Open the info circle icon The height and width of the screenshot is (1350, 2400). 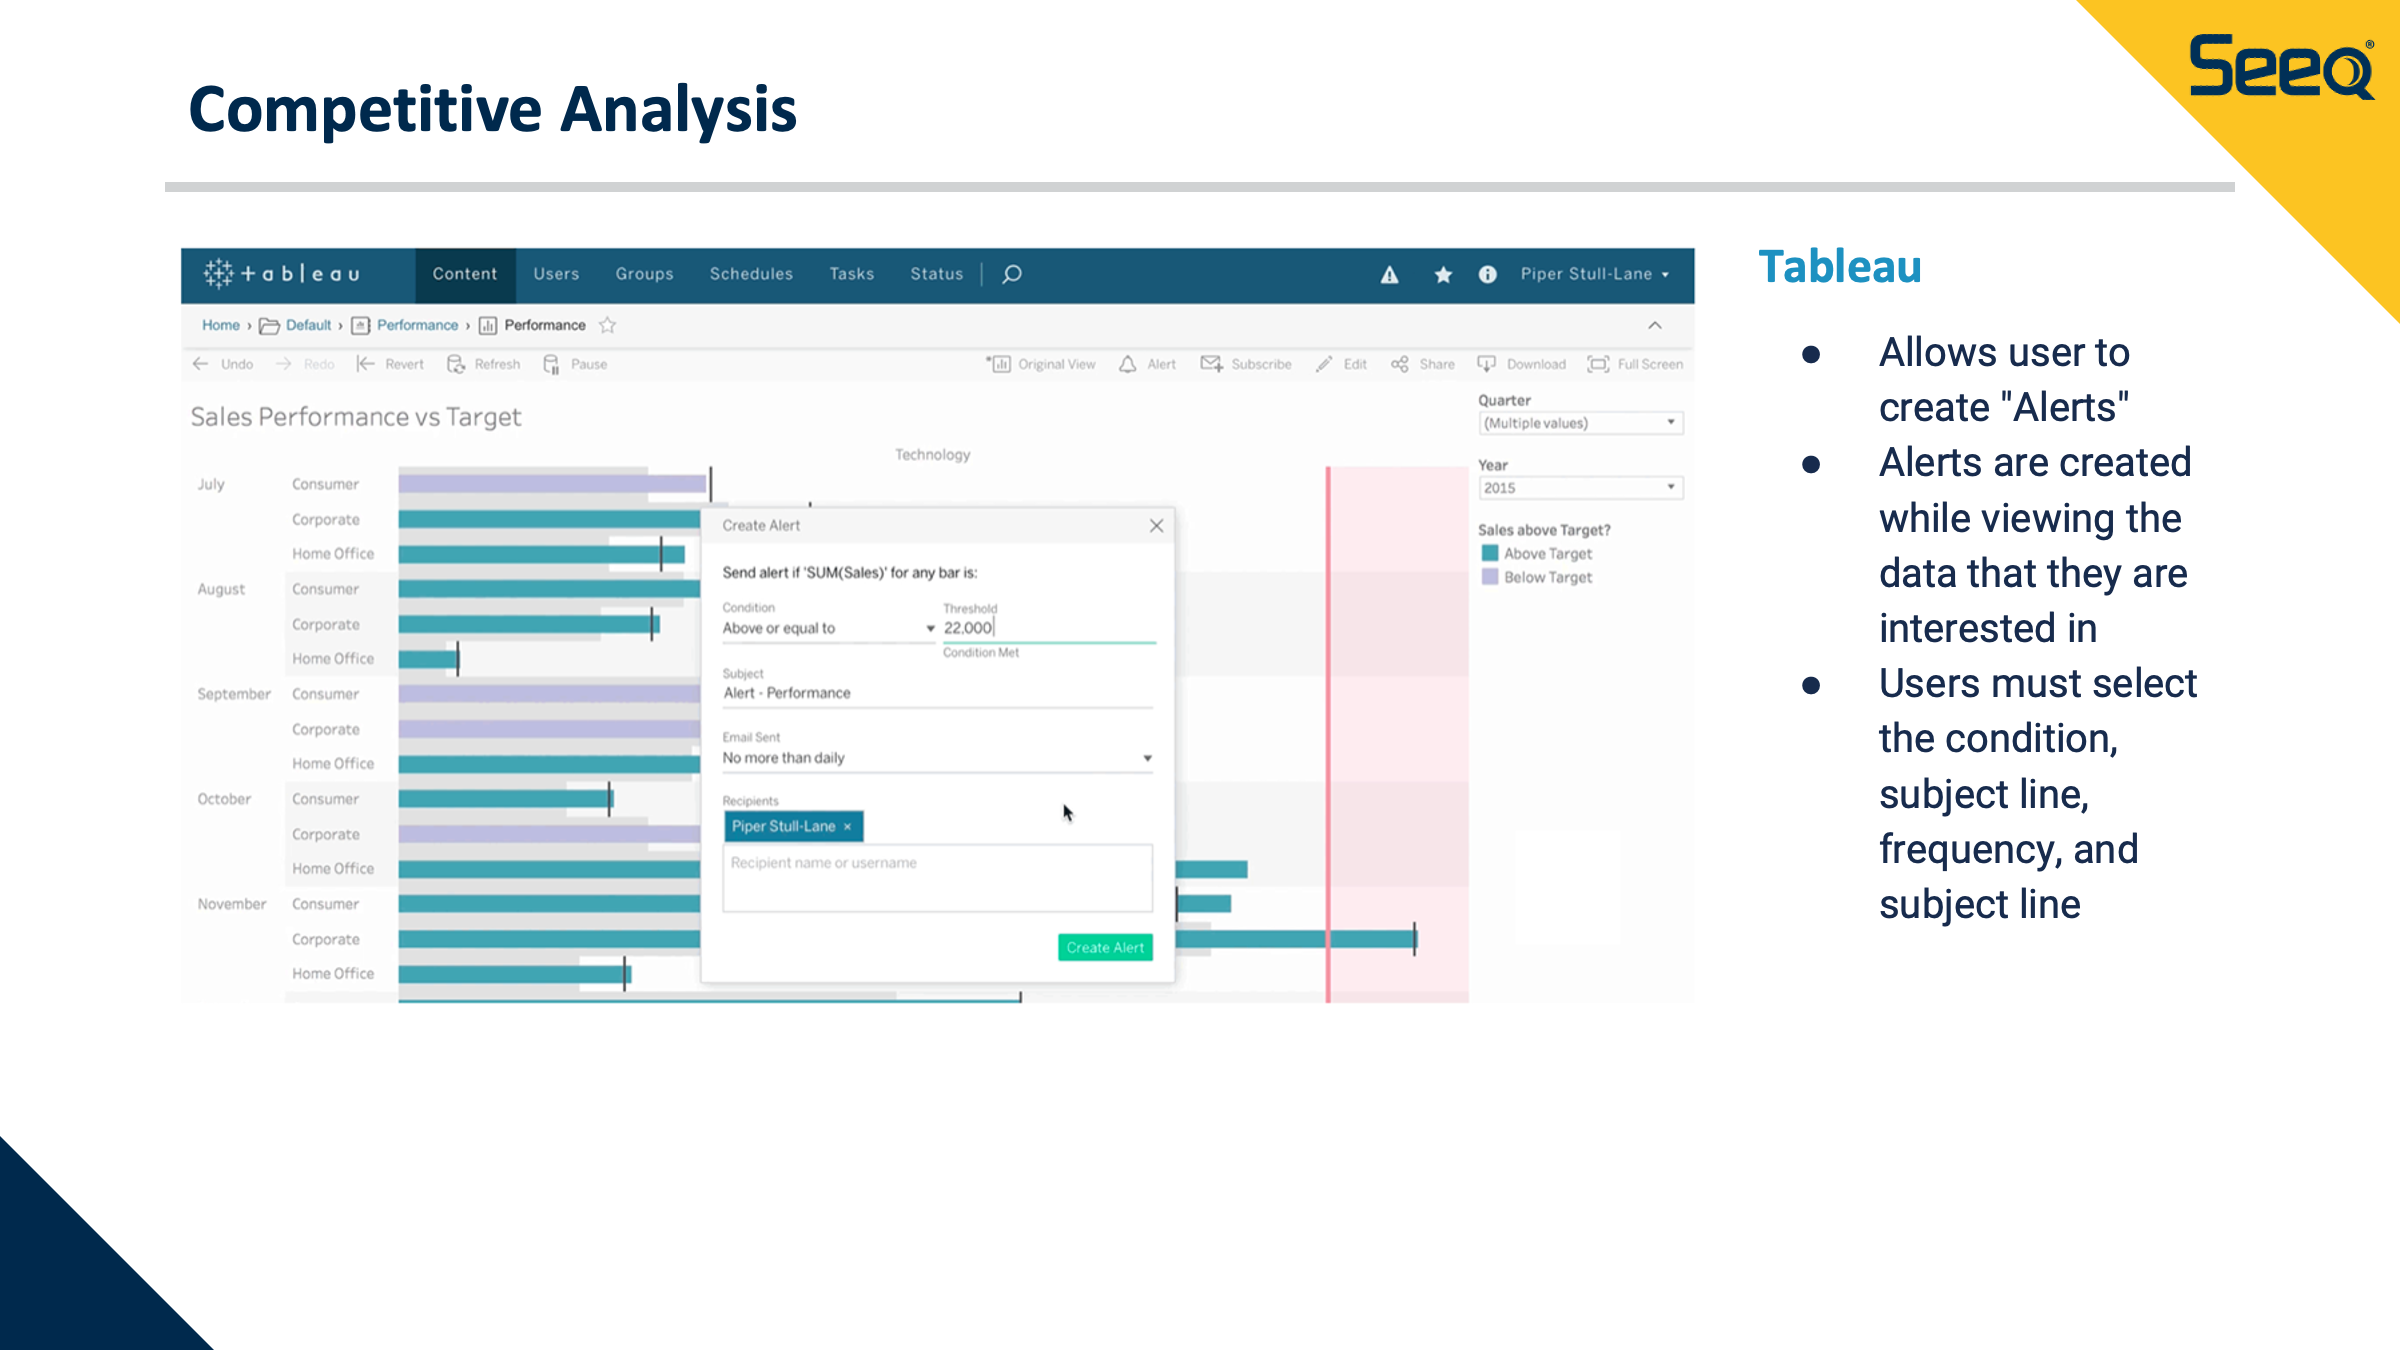tap(1487, 275)
